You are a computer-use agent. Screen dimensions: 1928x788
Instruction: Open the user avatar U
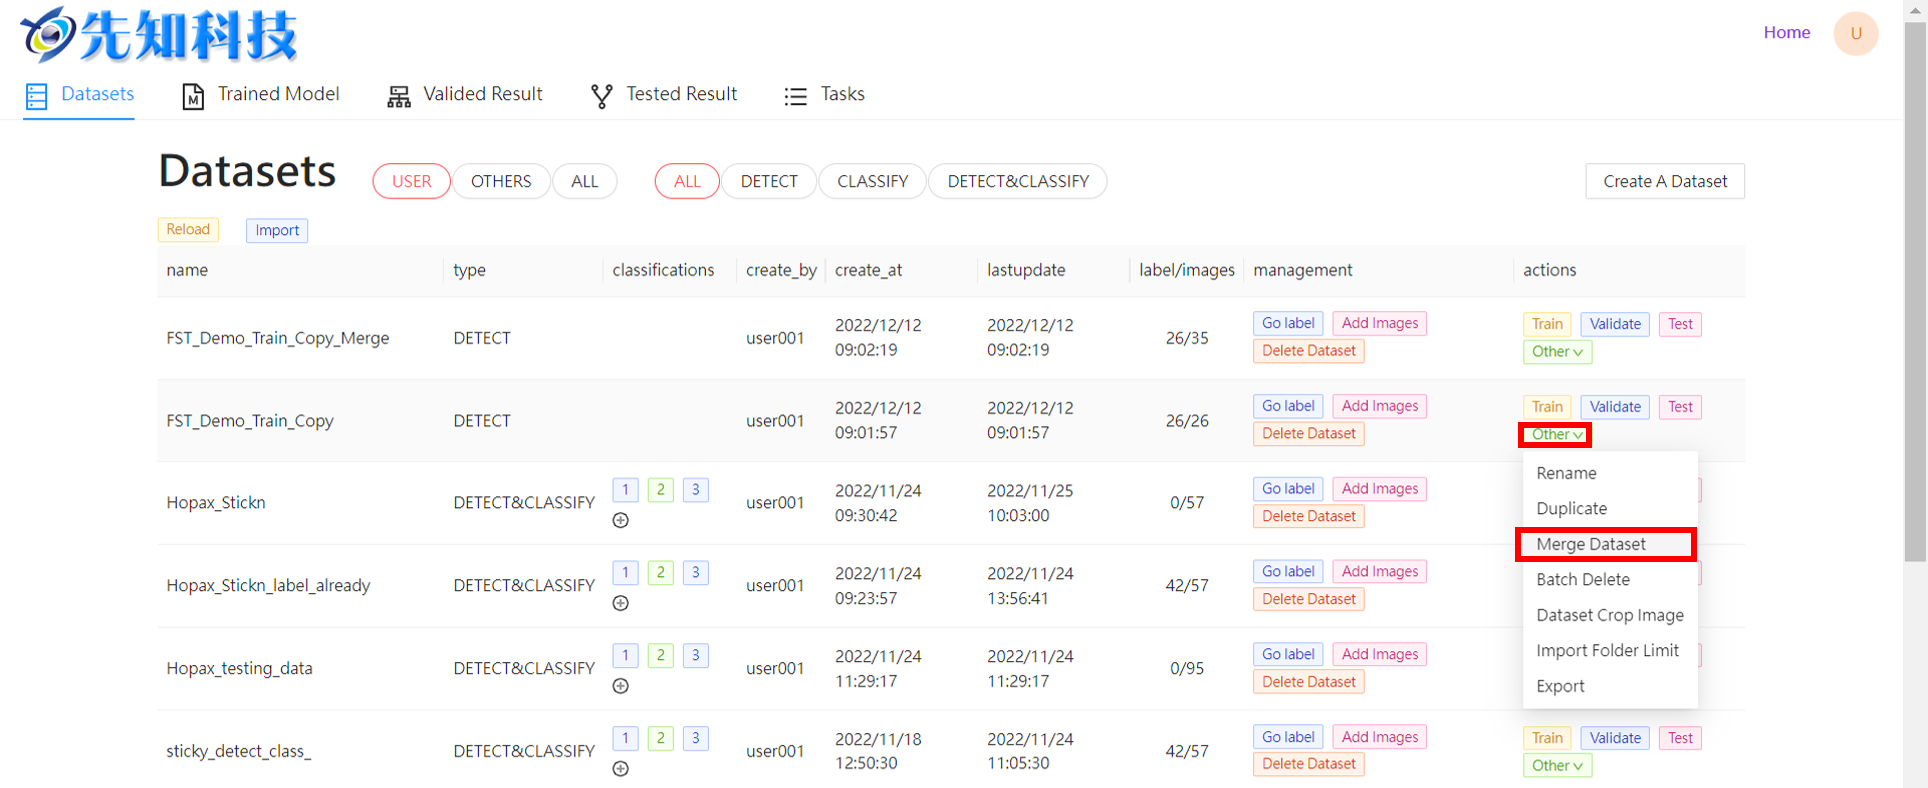[1856, 33]
